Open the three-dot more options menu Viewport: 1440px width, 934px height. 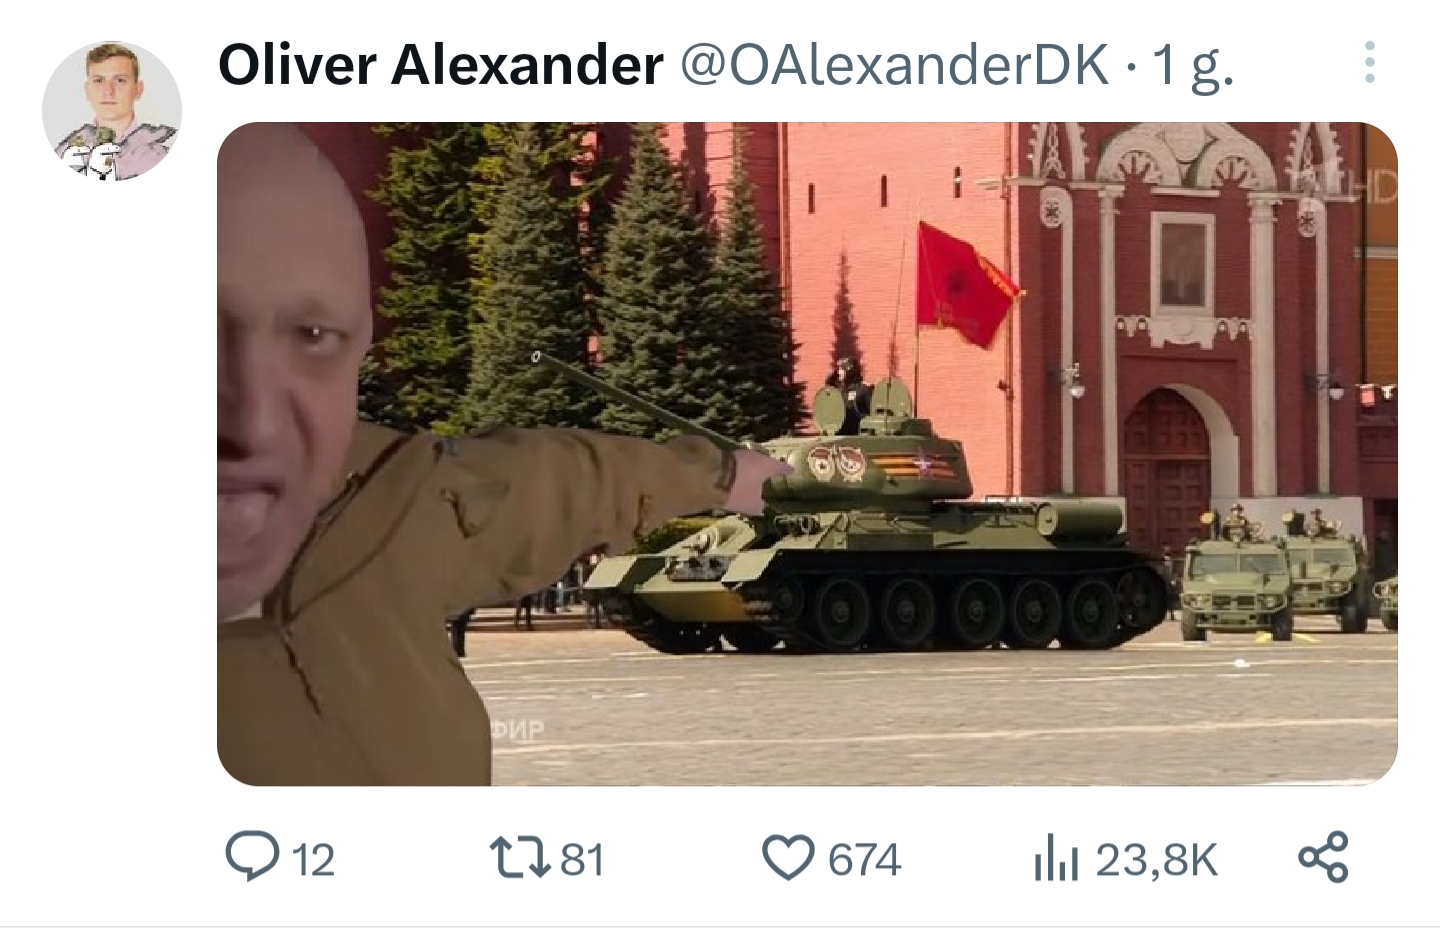coord(1369,63)
